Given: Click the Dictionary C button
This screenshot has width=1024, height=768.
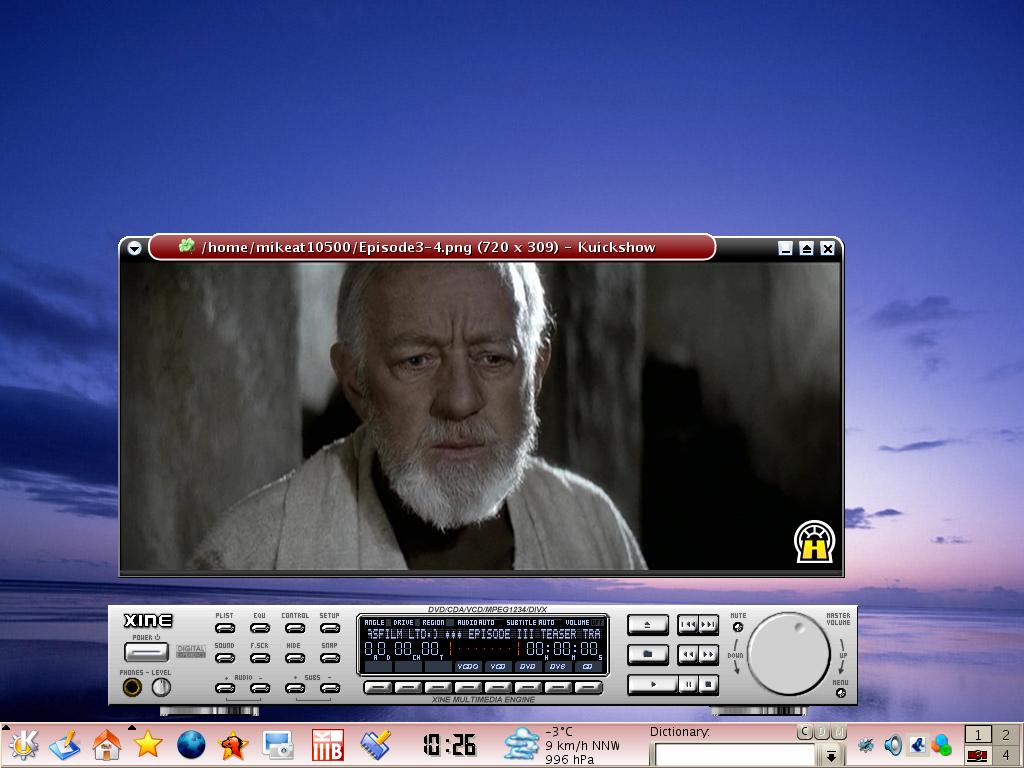Looking at the screenshot, I should coord(805,733).
